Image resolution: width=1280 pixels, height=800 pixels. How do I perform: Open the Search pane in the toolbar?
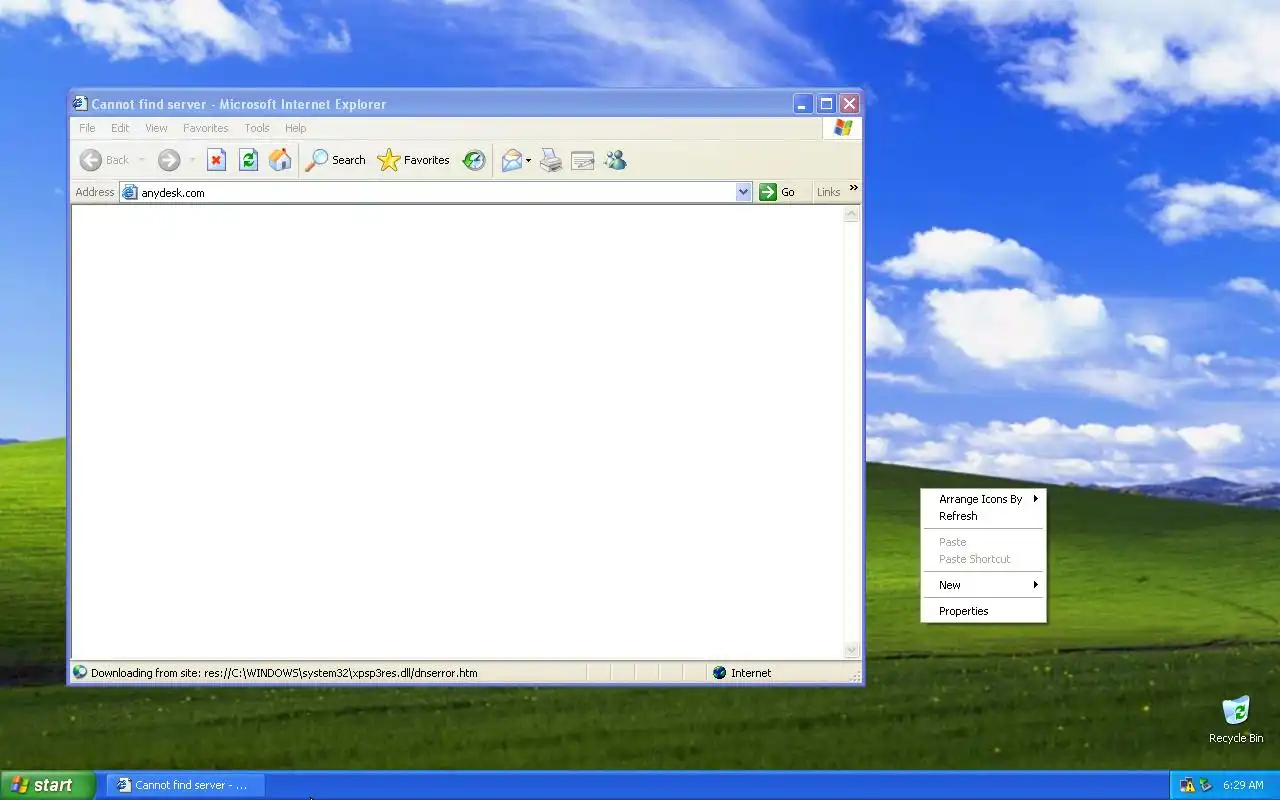336,160
